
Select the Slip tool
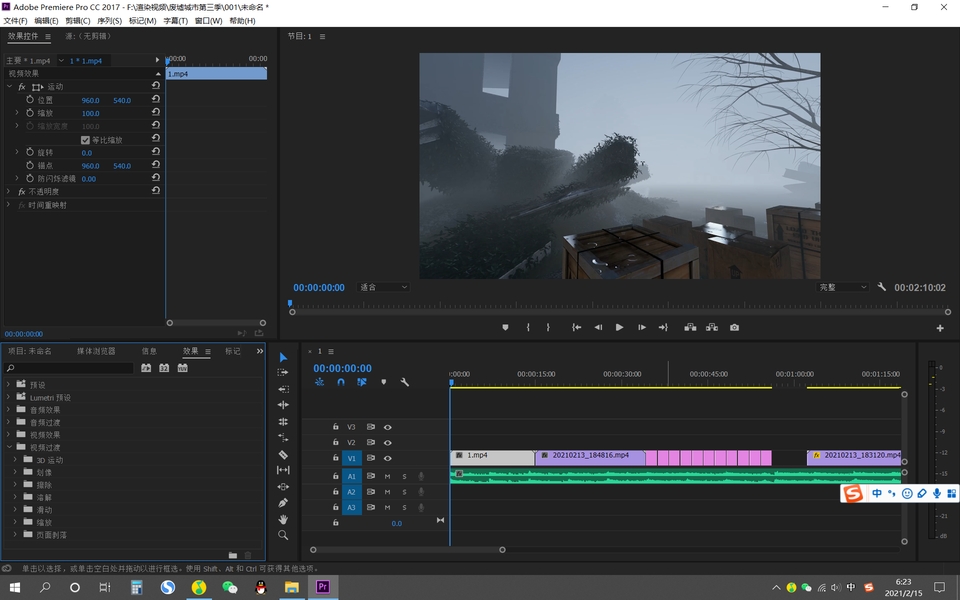(283, 470)
